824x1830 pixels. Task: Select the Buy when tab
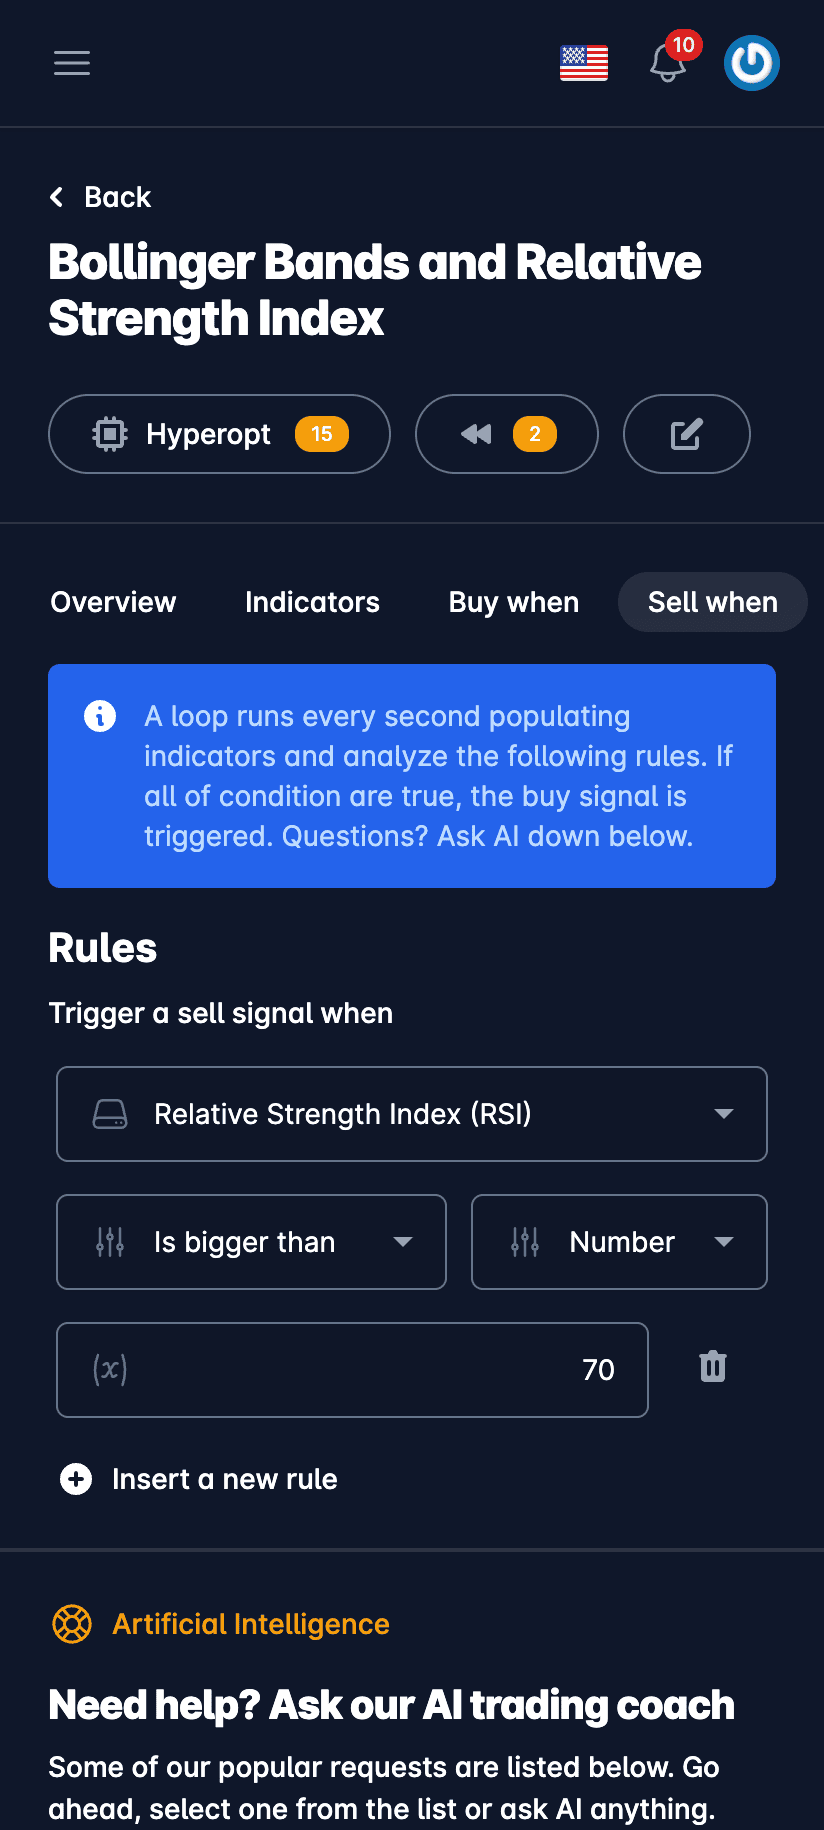click(x=514, y=602)
